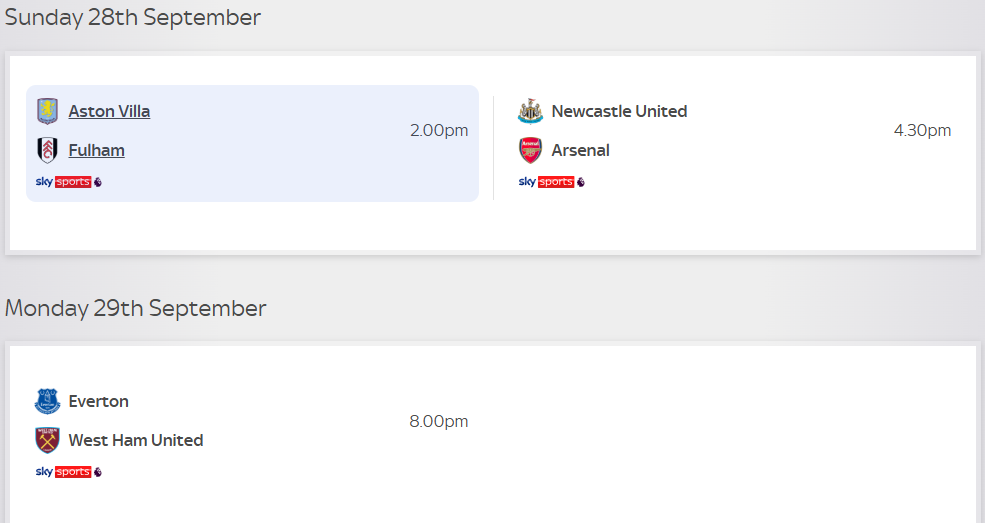Screen dimensions: 985x523
Task: Click the Aston Villa club crest
Action: (47, 111)
